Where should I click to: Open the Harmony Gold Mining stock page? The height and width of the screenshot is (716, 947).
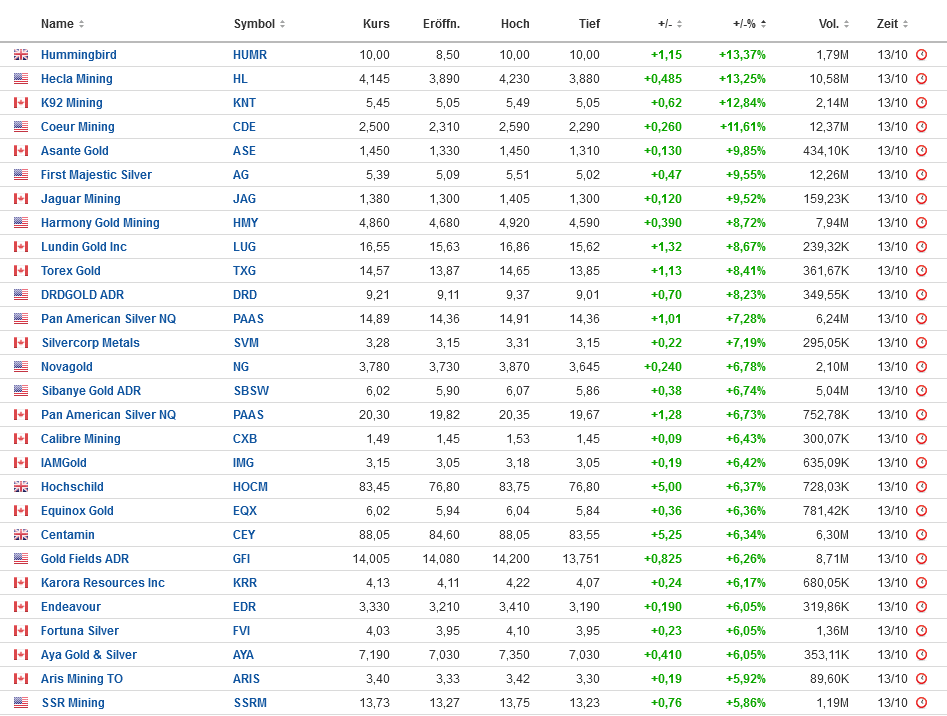100,223
